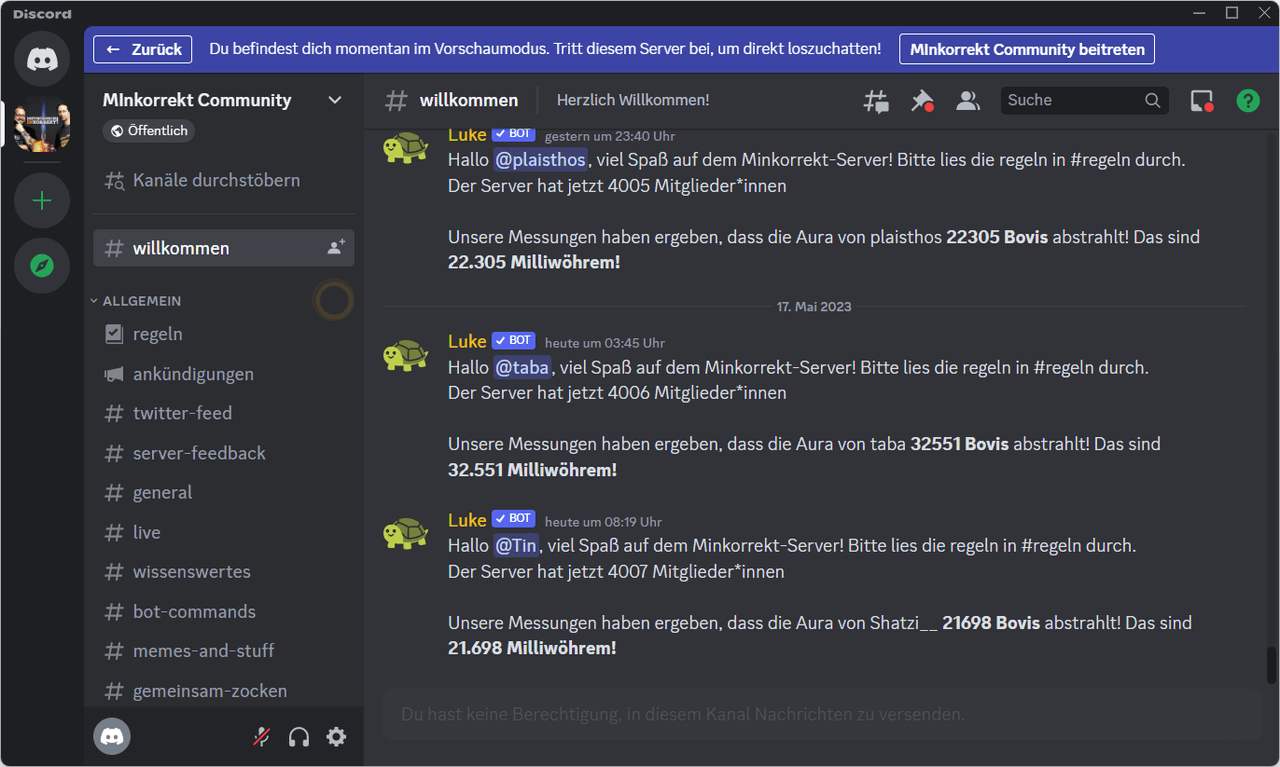Viewport: 1280px width, 767px height.
Task: Open Kanäle durchstöbern
Action: (x=202, y=180)
